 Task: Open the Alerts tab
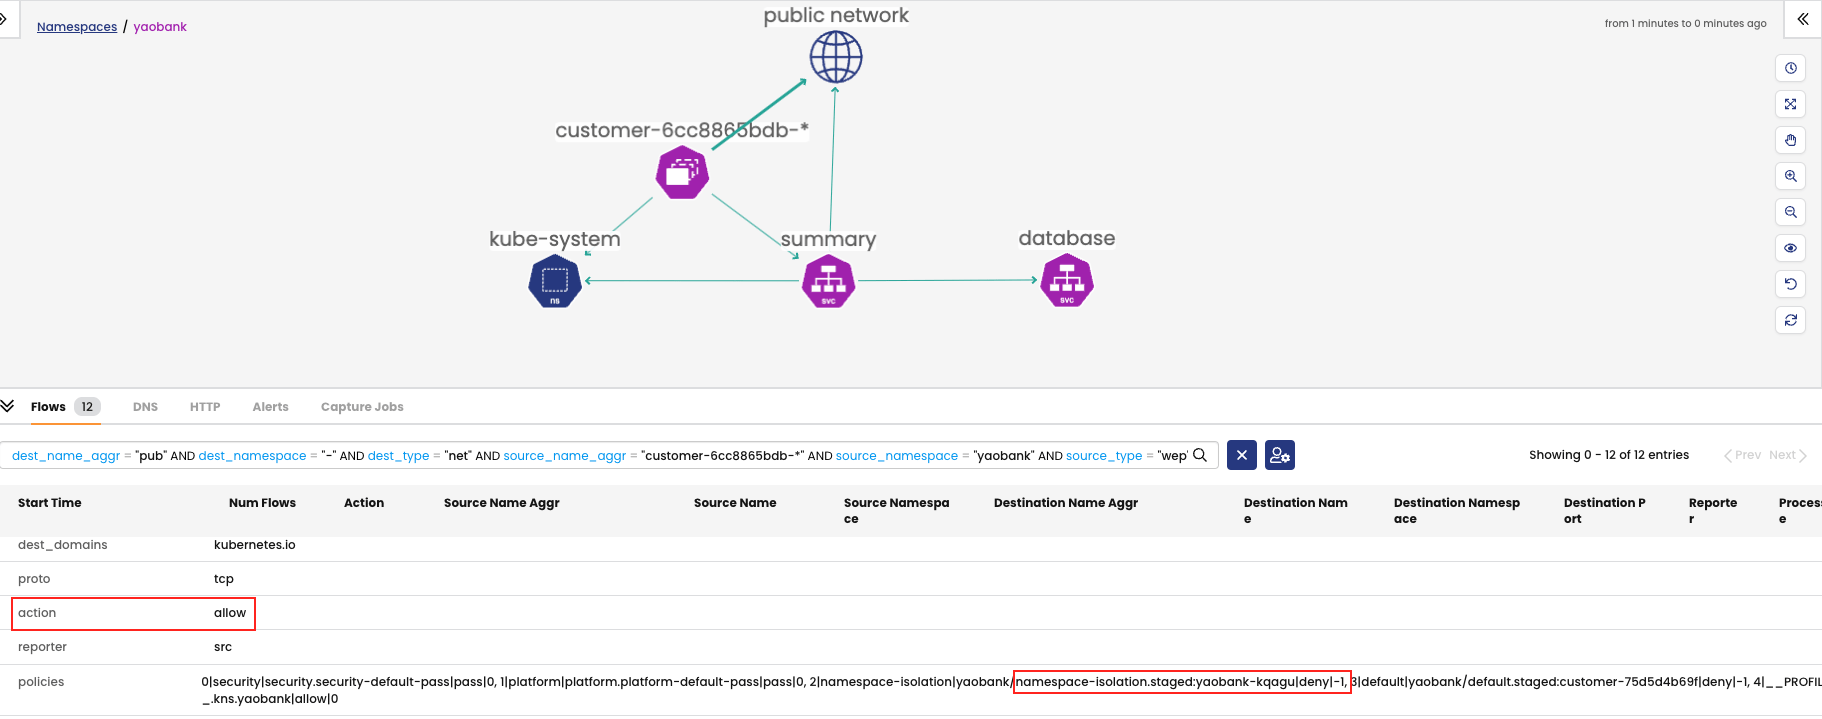[270, 407]
